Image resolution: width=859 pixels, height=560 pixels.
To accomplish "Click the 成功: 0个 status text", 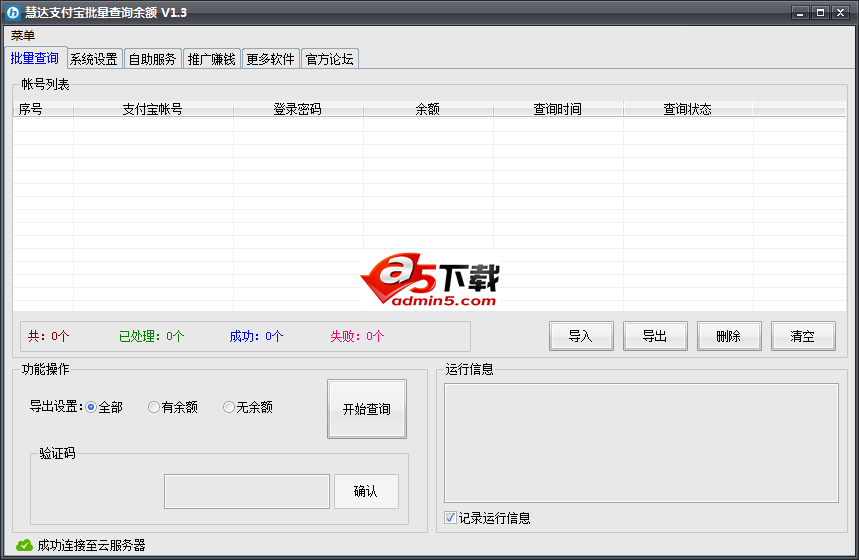I will pyautogui.click(x=256, y=336).
